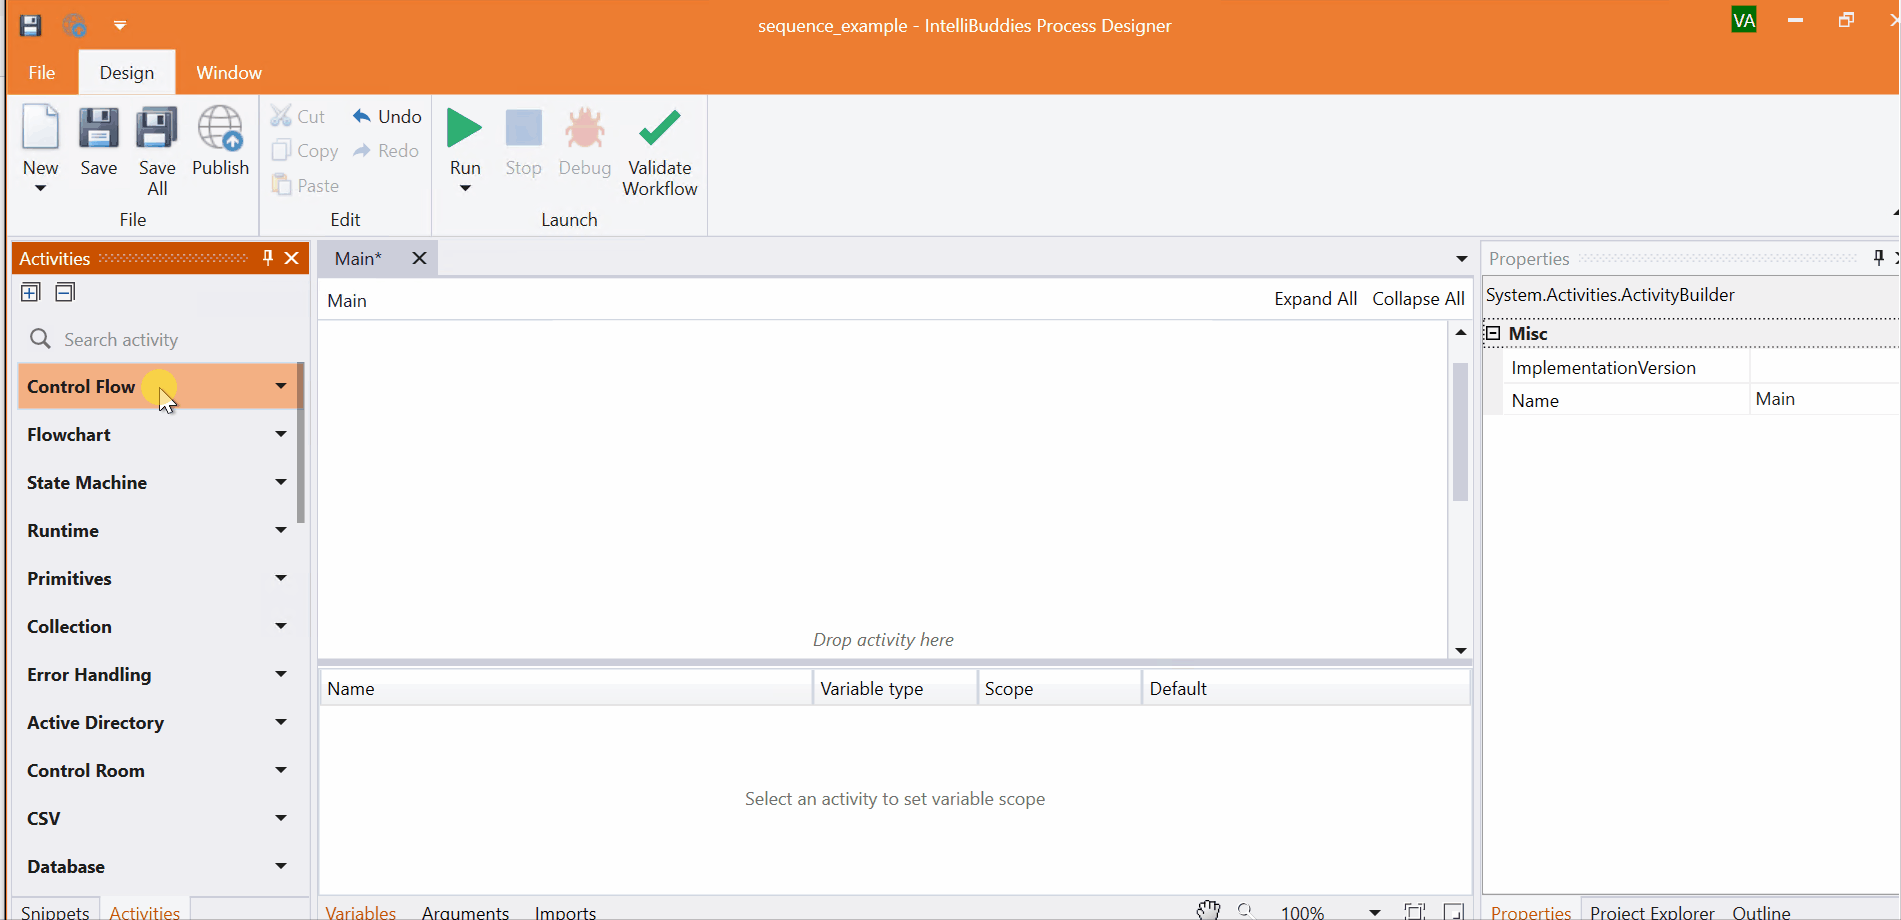The image size is (1901, 920).
Task: Open the File menu
Action: [42, 72]
